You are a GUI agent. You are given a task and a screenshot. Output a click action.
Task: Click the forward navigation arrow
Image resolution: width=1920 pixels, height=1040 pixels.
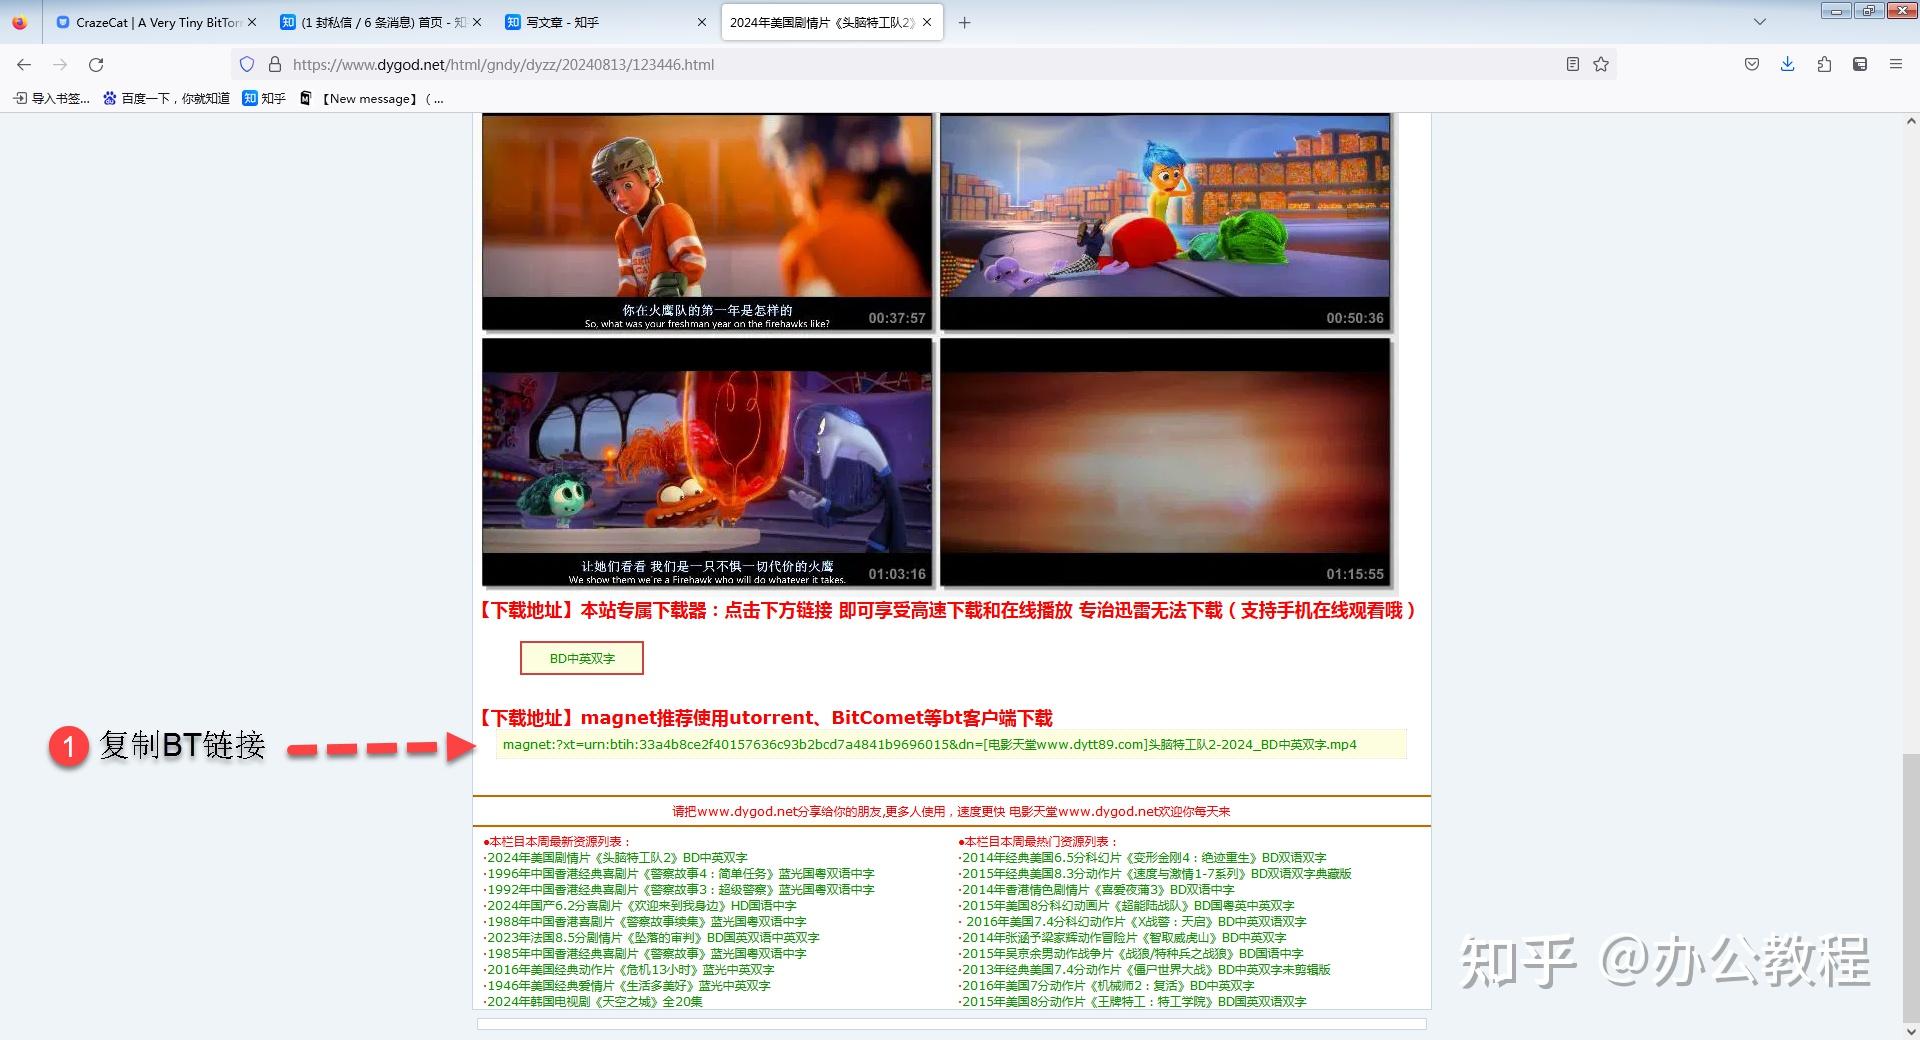pos(60,64)
